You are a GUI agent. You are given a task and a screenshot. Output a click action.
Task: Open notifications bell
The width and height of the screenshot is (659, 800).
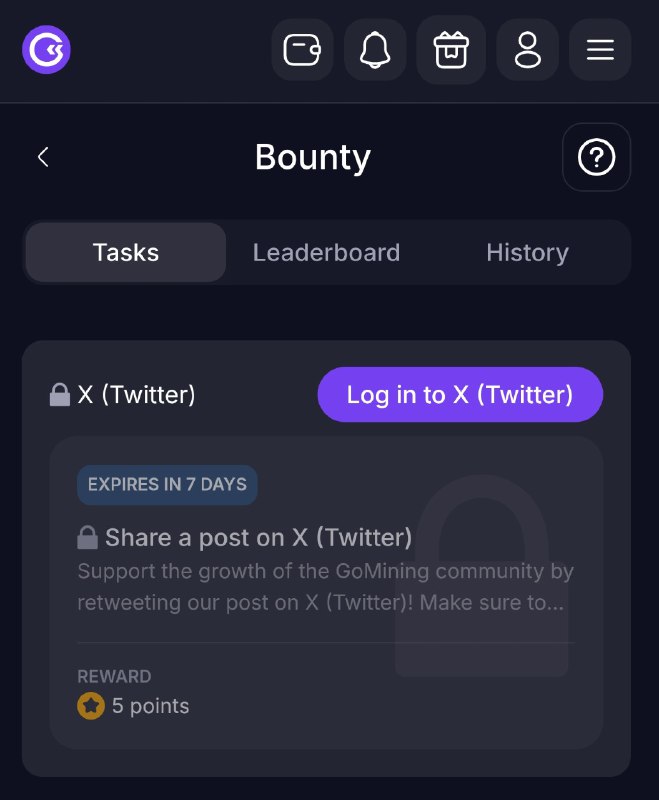[x=375, y=49]
